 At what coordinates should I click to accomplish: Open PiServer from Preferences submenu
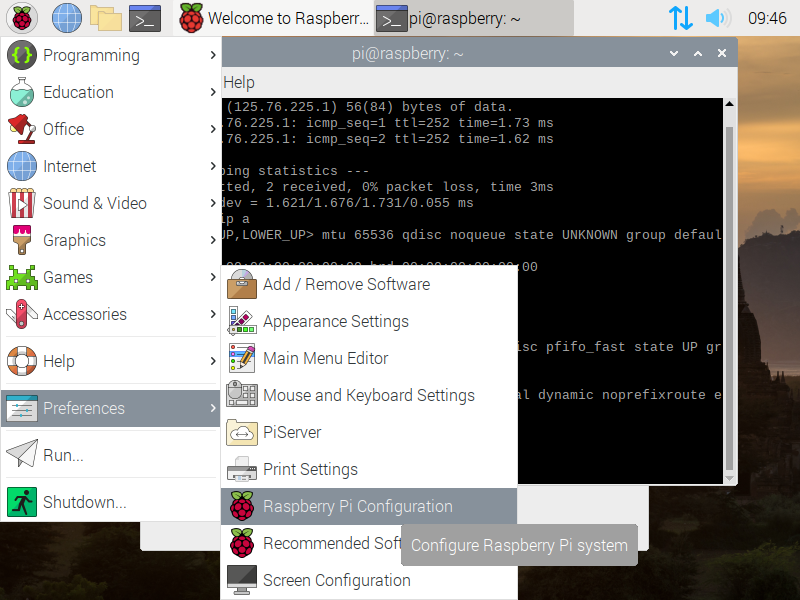coord(369,432)
